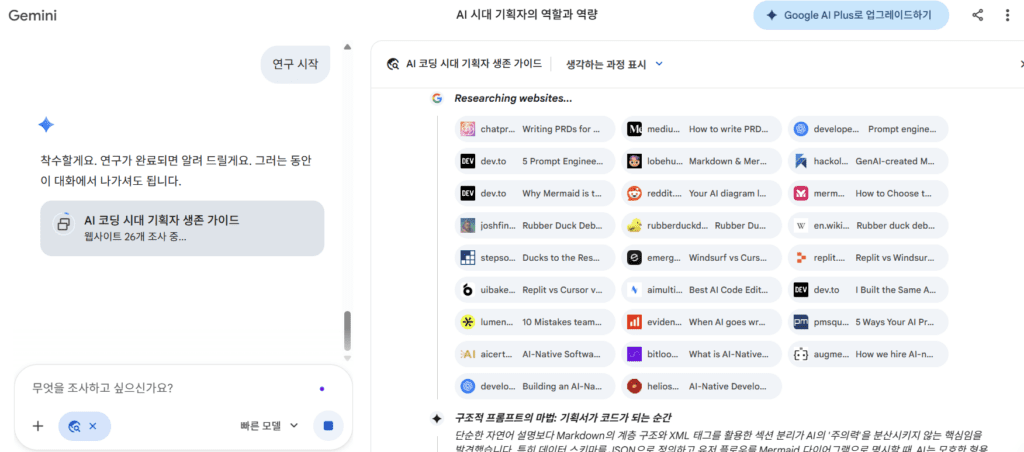
Task: Open aicert AI-Native Softwa chip
Action: (x=535, y=353)
